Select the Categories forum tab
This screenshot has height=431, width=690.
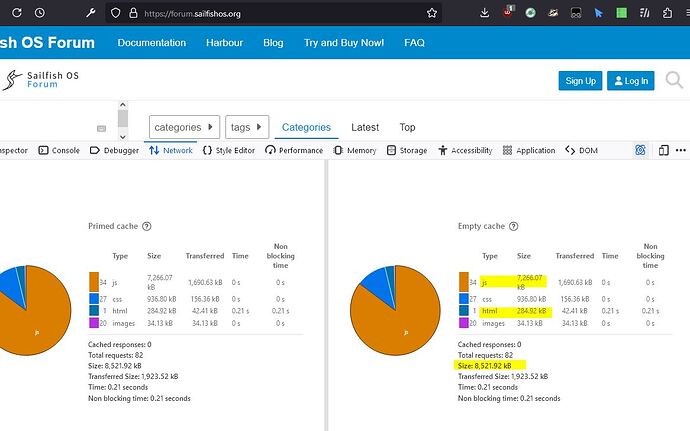(x=306, y=127)
